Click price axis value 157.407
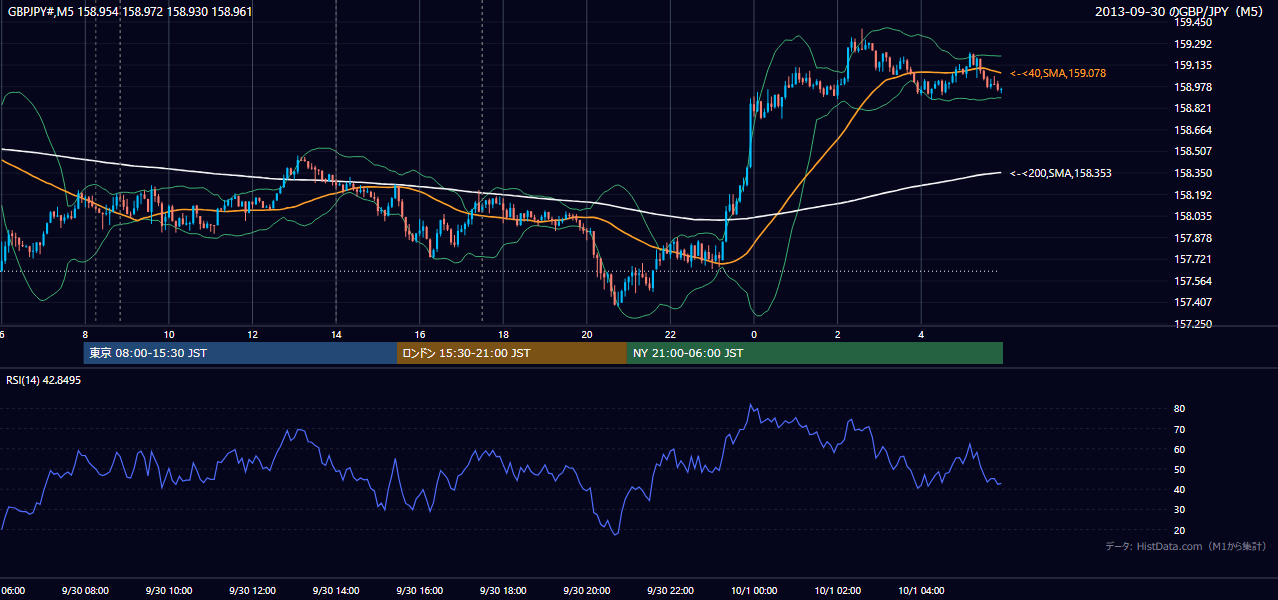Viewport: 1278px width, 600px height. pos(1195,302)
